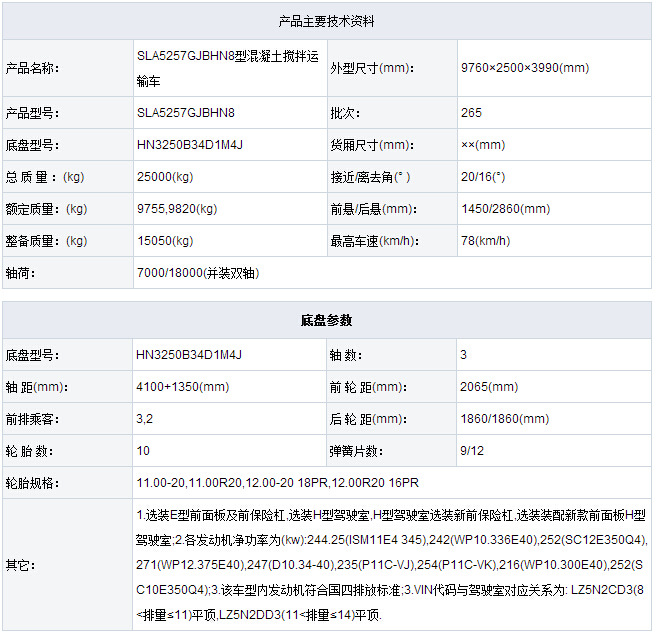Click the 15050(kg) curb mass value

pos(165,241)
